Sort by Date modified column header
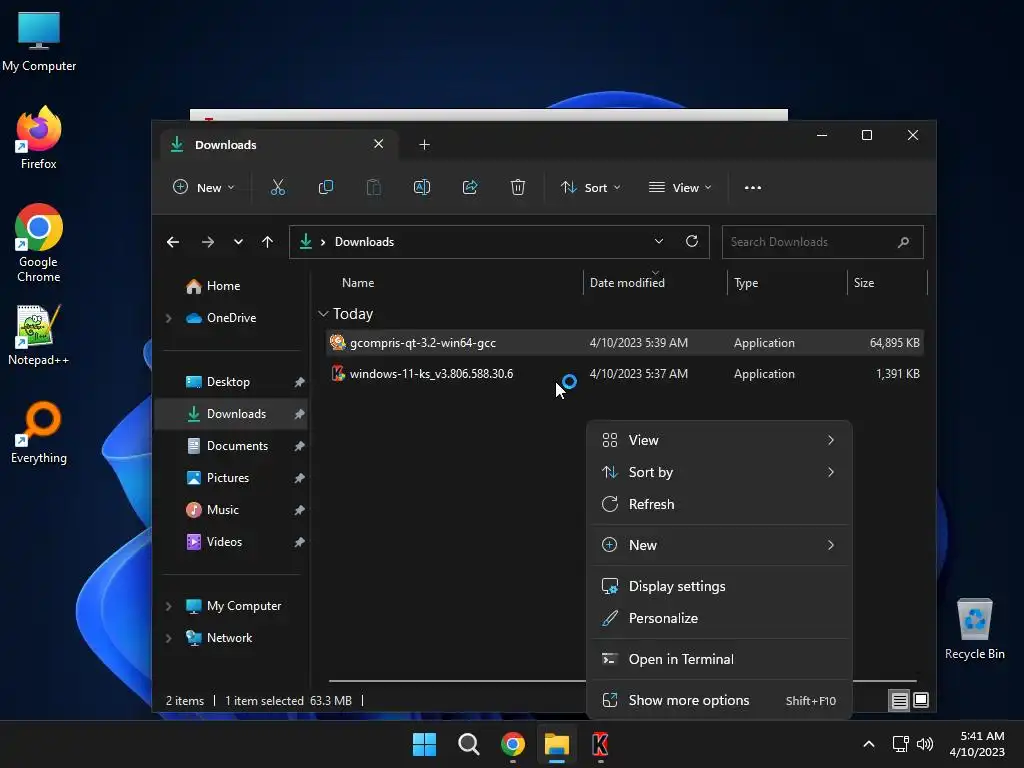Viewport: 1024px width, 768px height. (627, 283)
